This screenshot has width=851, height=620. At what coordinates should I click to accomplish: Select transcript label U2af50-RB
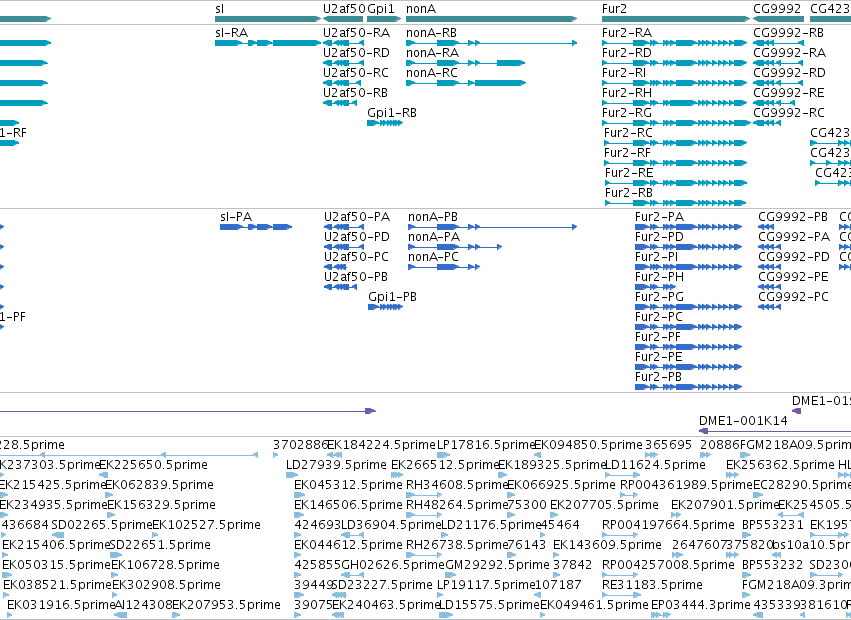pyautogui.click(x=355, y=93)
